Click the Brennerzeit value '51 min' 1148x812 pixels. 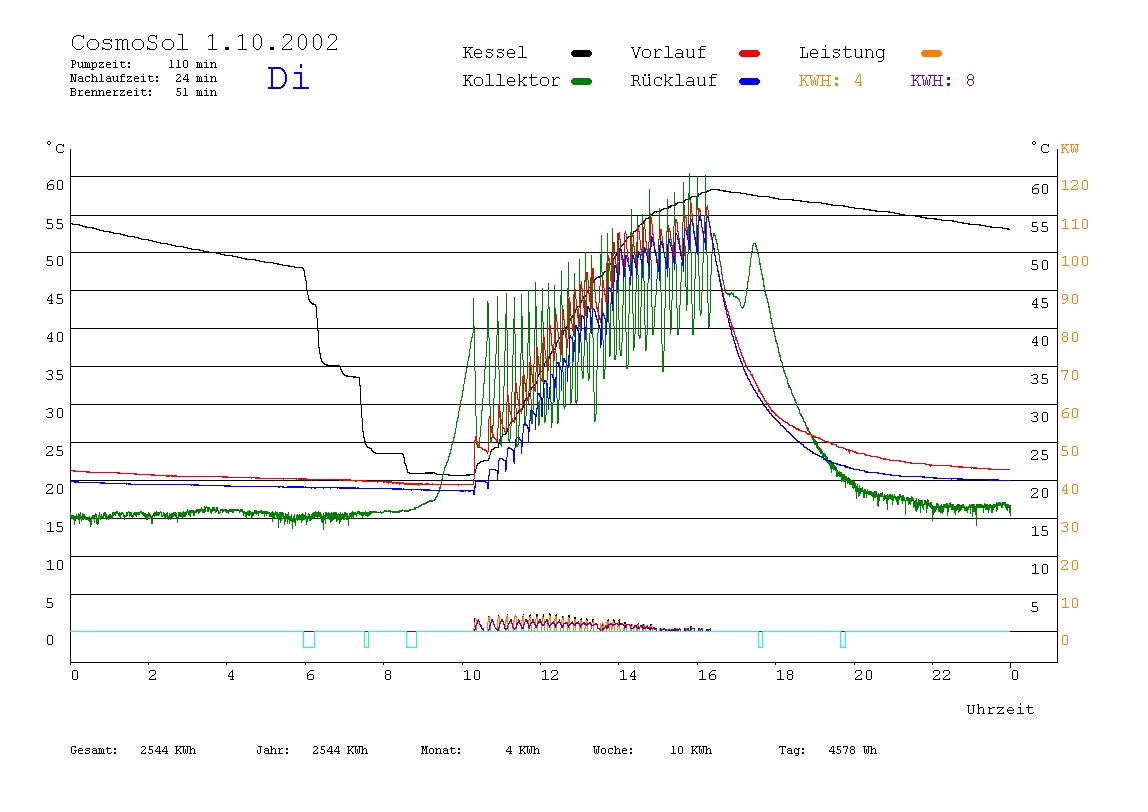(x=196, y=92)
